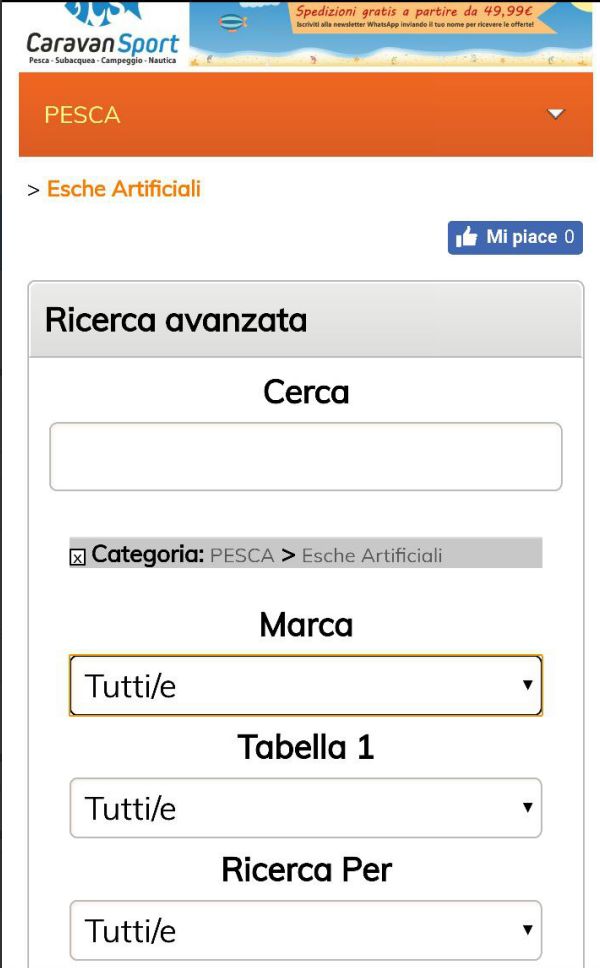Image resolution: width=600 pixels, height=968 pixels.
Task: Click PESCA in the Categoria filter
Action: coord(242,555)
